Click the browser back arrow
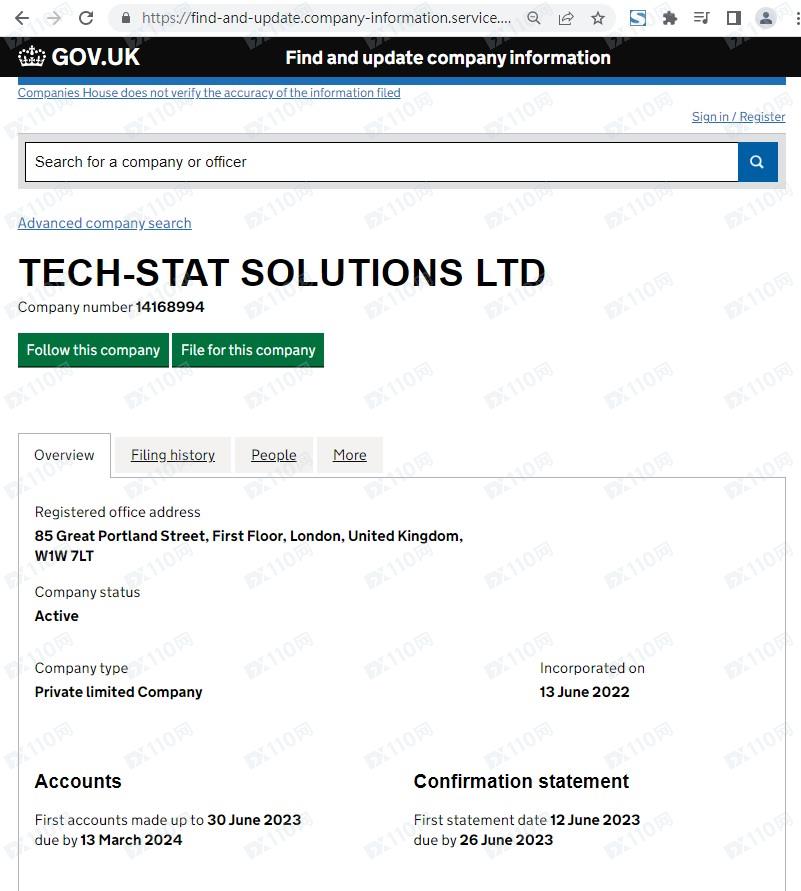801x891 pixels. tap(22, 18)
